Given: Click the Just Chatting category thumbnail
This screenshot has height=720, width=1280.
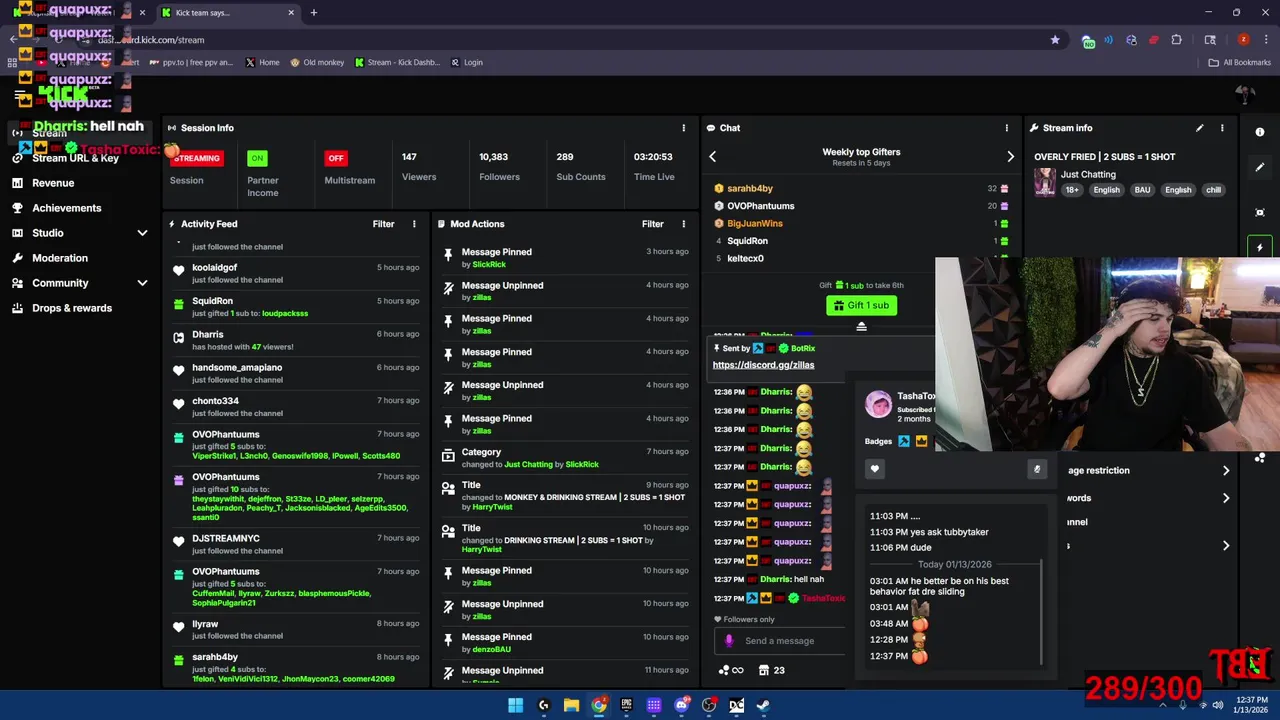Looking at the screenshot, I should pyautogui.click(x=1045, y=182).
